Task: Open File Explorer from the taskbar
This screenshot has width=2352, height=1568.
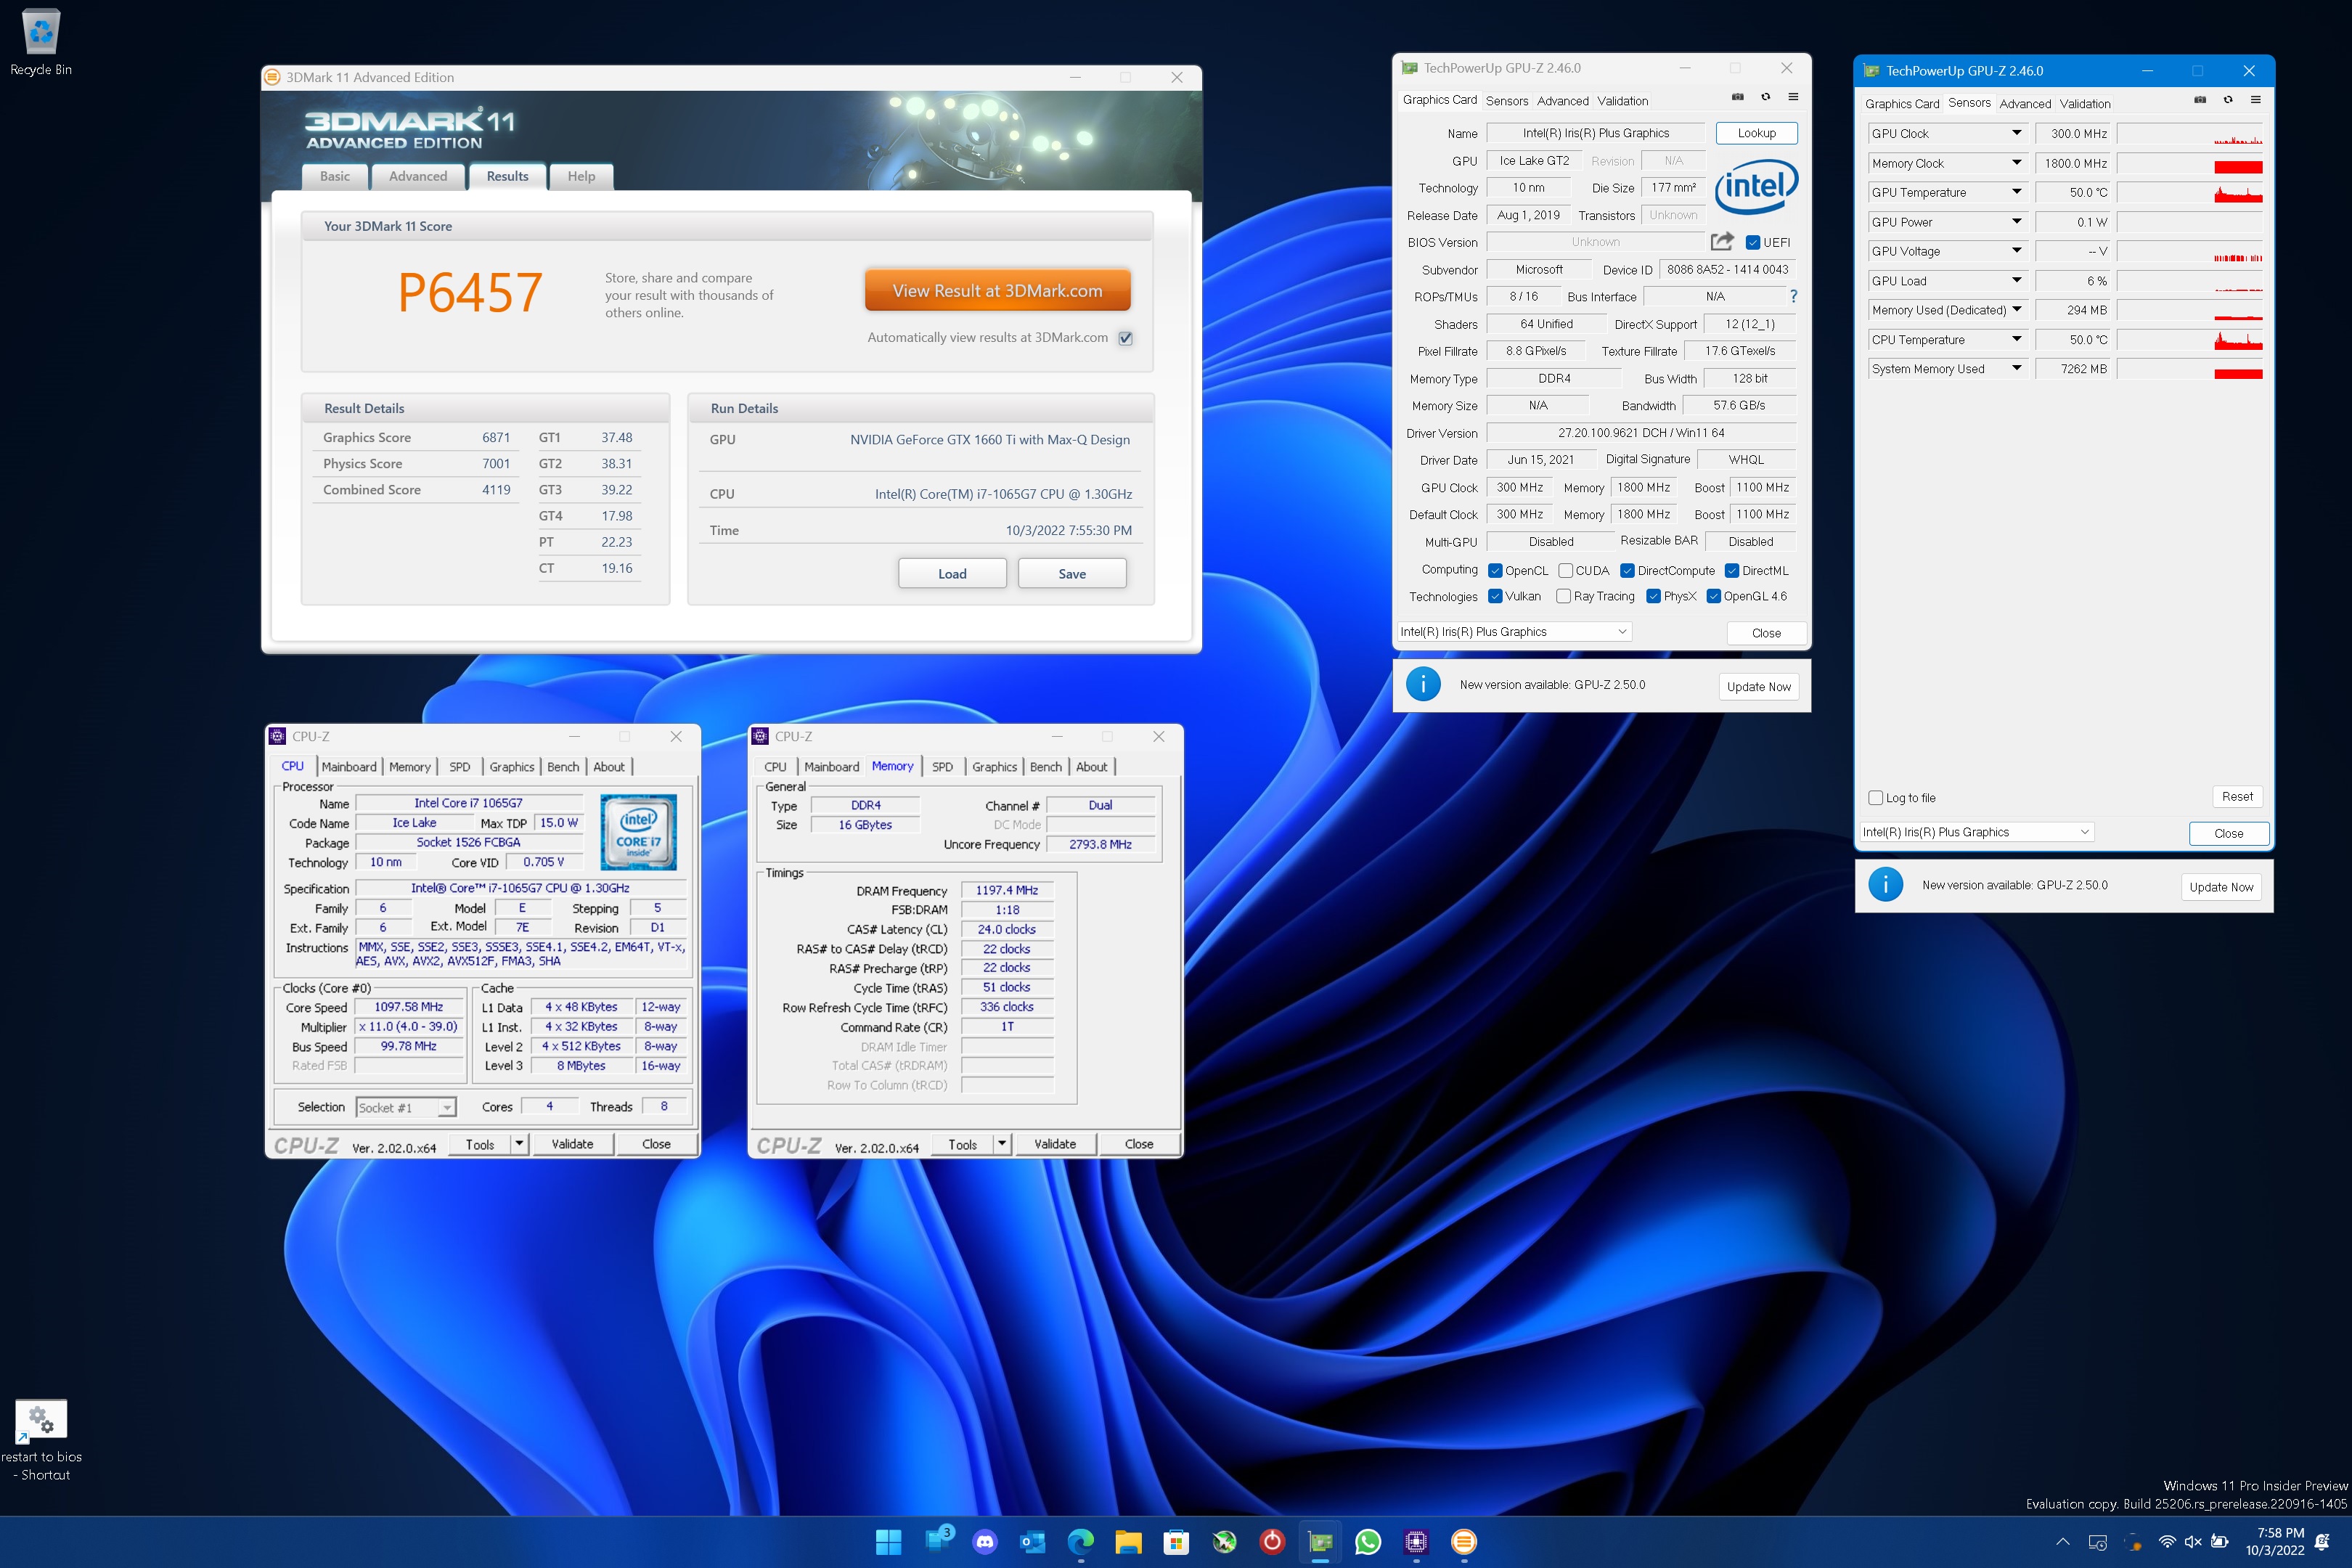Action: (x=1129, y=1542)
